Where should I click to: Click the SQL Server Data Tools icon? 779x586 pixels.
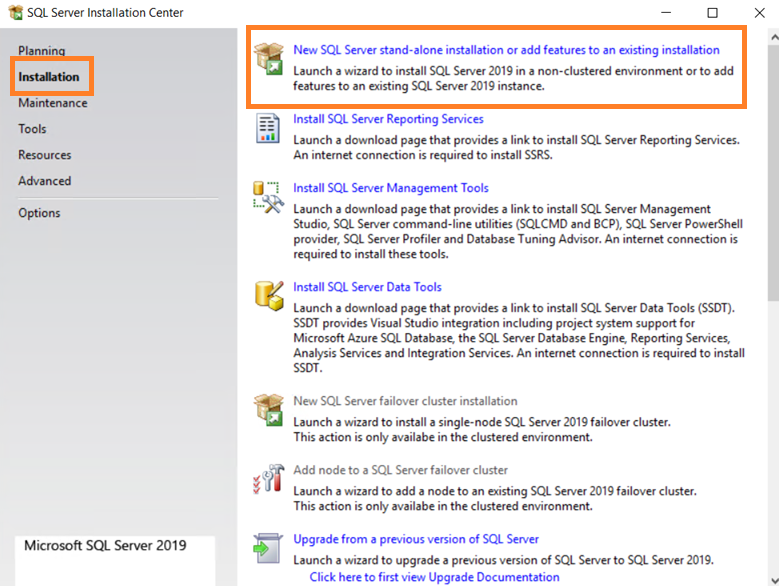coord(269,295)
